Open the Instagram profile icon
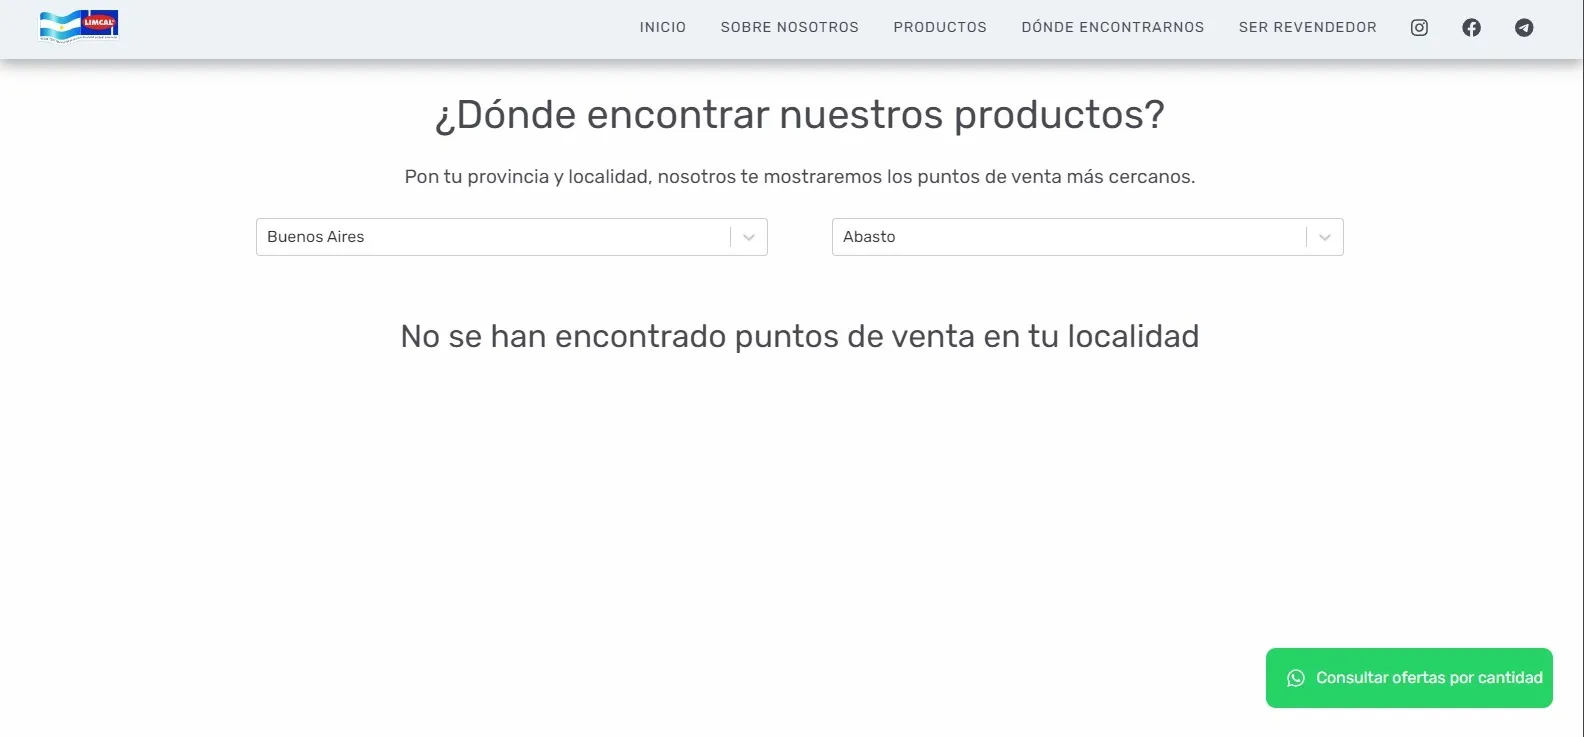Image resolution: width=1584 pixels, height=737 pixels. click(x=1419, y=28)
